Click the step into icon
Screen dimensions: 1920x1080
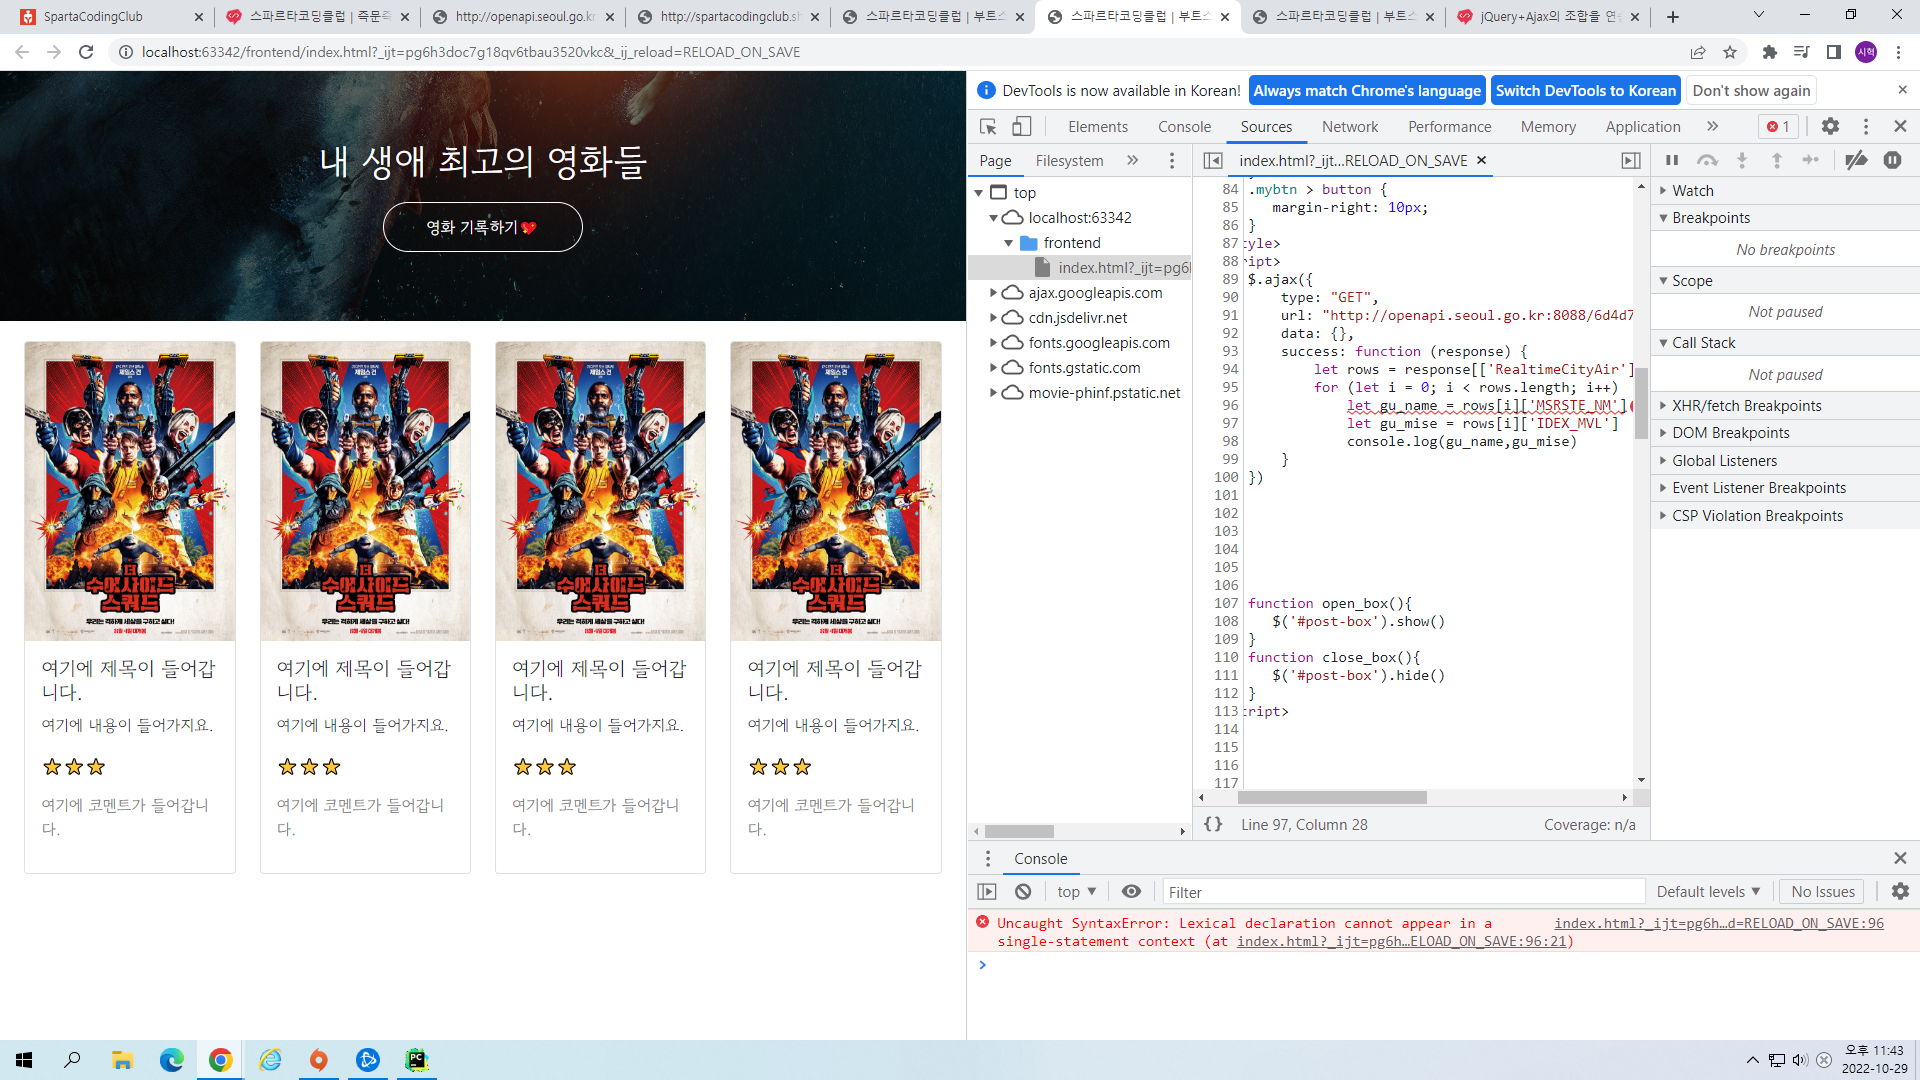pos(1742,160)
